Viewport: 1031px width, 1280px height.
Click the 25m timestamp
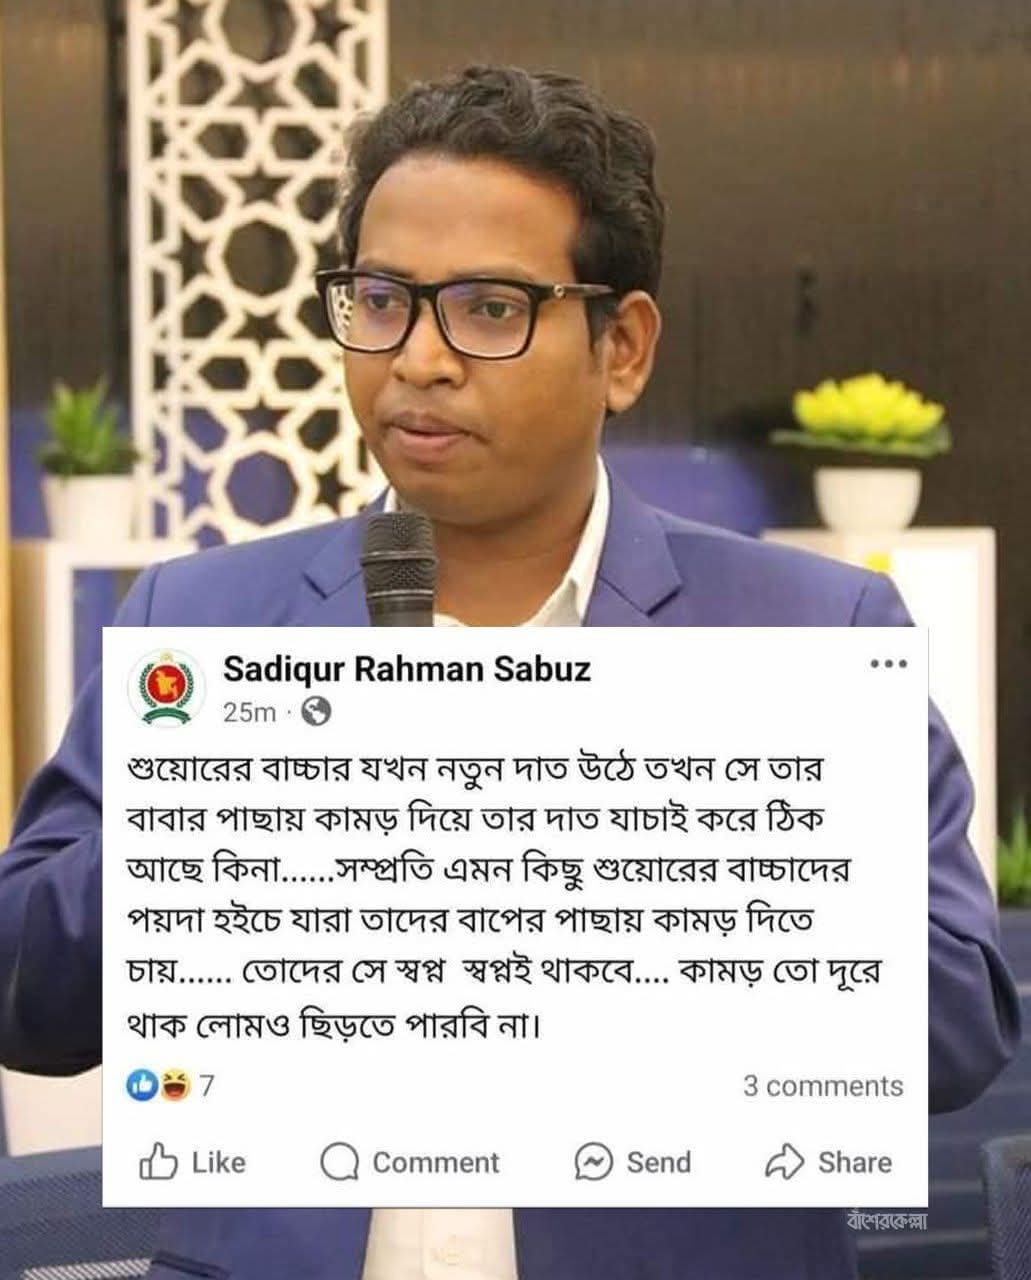coord(249,712)
